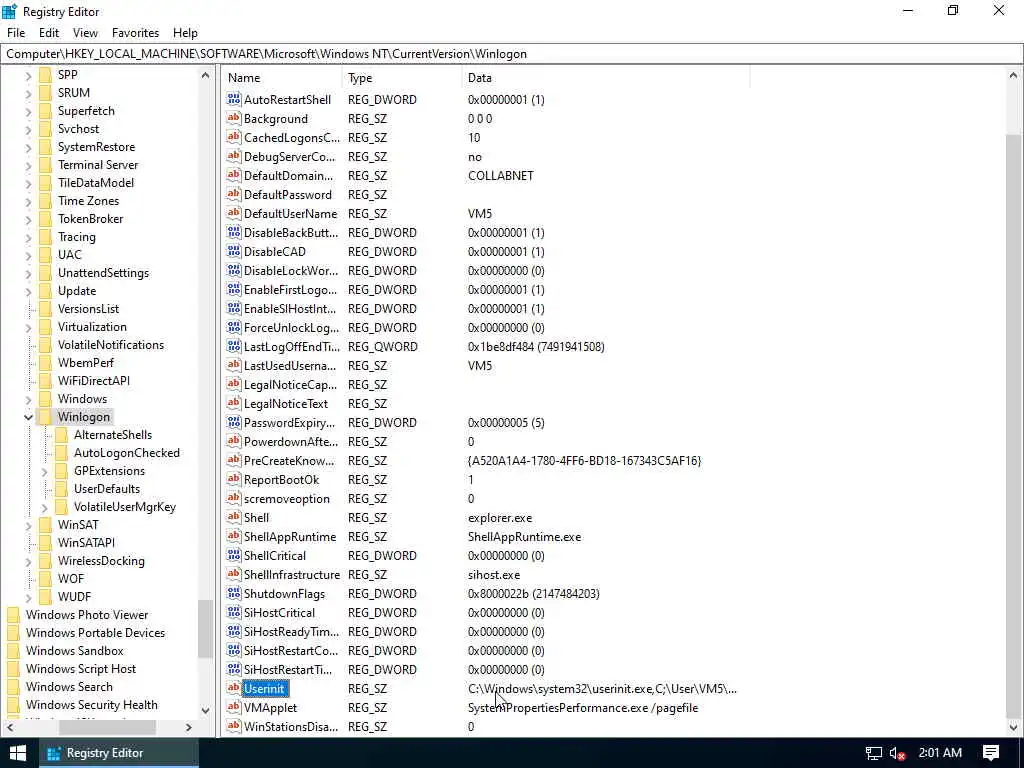Click the DefaultPassword string value icon
This screenshot has height=768, width=1024.
pos(234,194)
